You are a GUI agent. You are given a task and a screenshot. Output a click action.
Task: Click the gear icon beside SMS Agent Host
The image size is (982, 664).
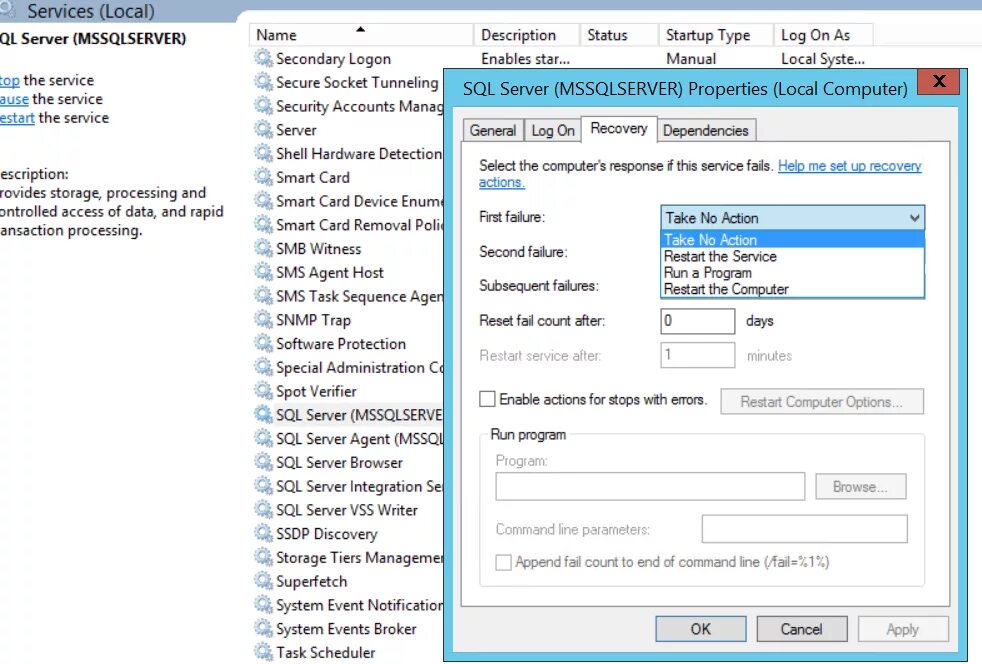[263, 272]
